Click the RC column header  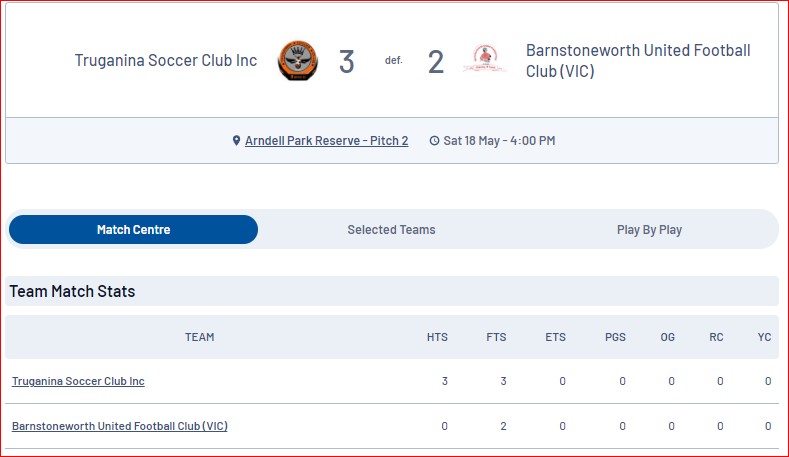717,337
